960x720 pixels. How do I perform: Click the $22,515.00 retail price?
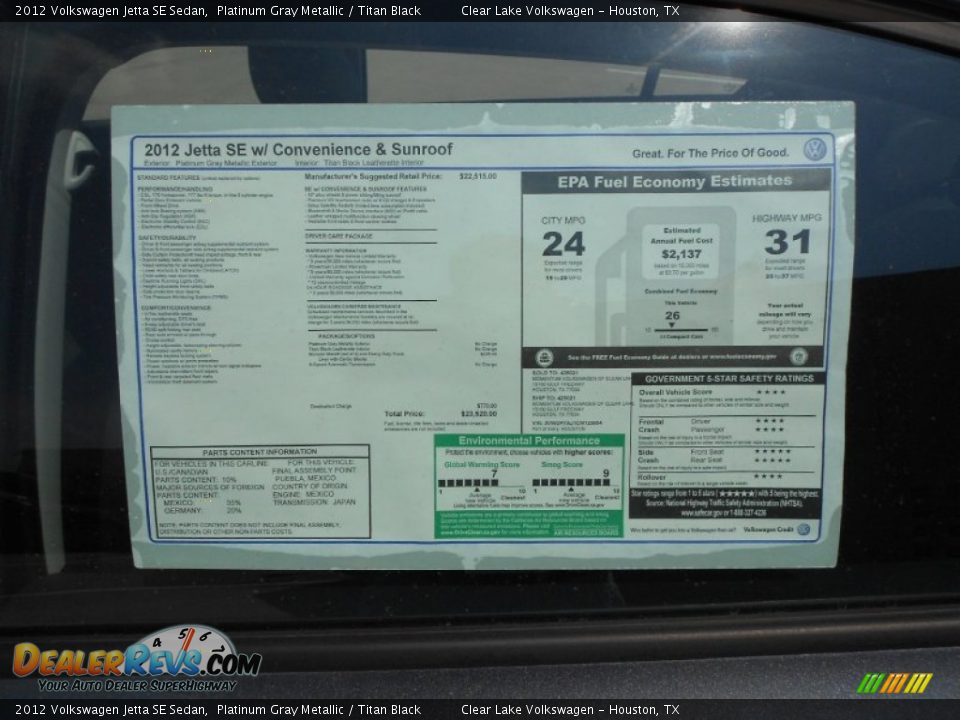pyautogui.click(x=478, y=176)
